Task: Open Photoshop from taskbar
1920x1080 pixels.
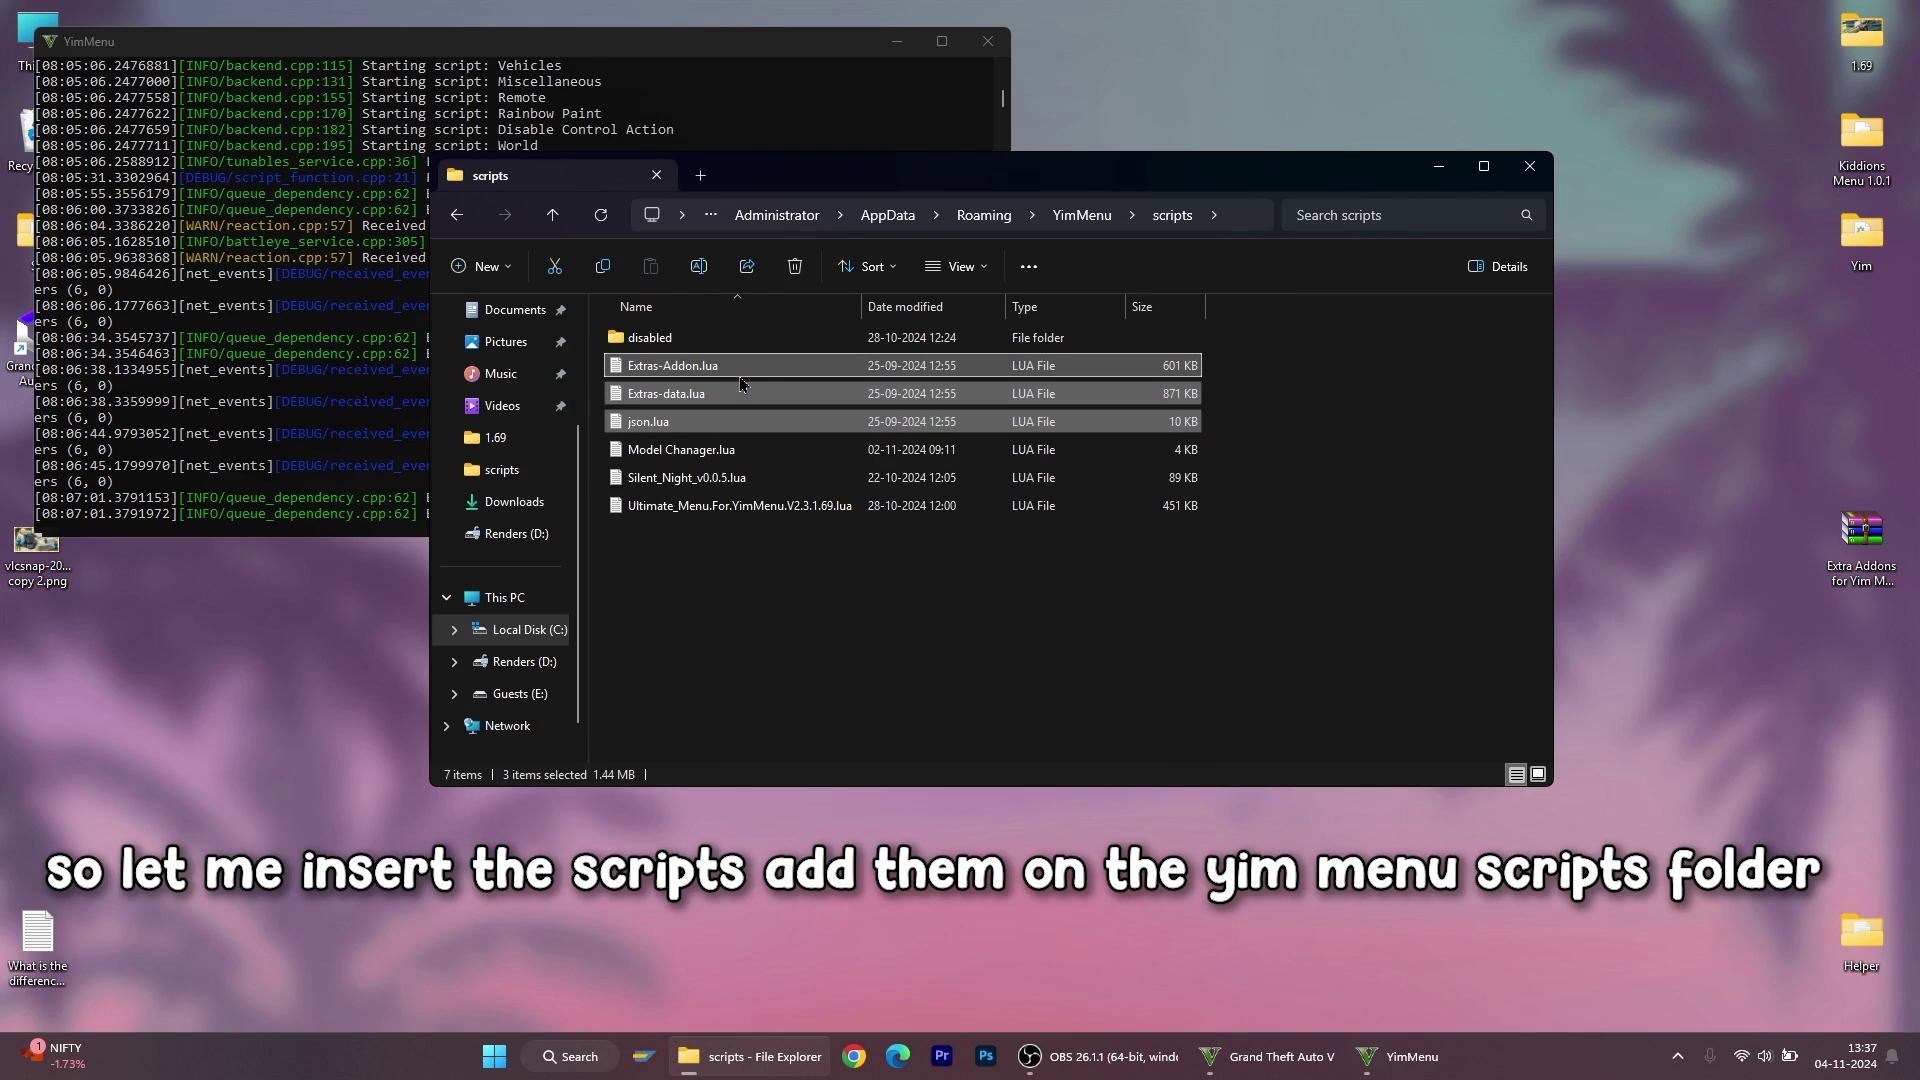Action: [x=986, y=1057]
